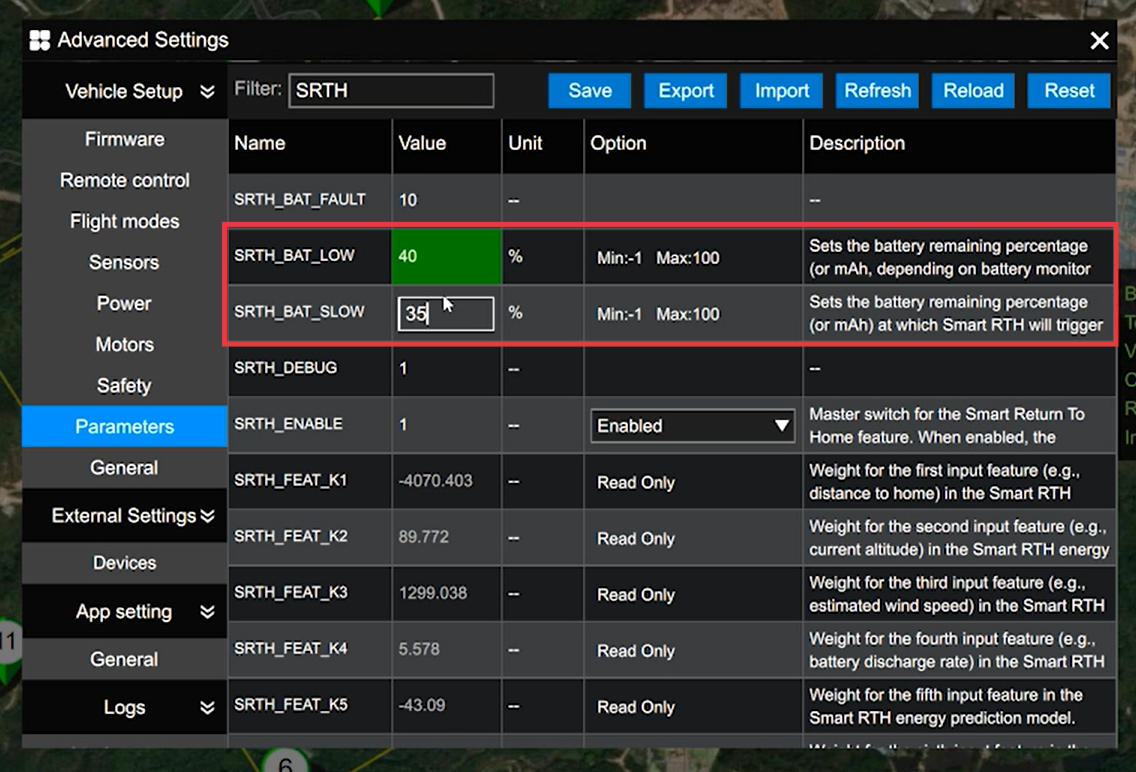
Task: Reset parameters using the Reset button
Action: tap(1069, 91)
